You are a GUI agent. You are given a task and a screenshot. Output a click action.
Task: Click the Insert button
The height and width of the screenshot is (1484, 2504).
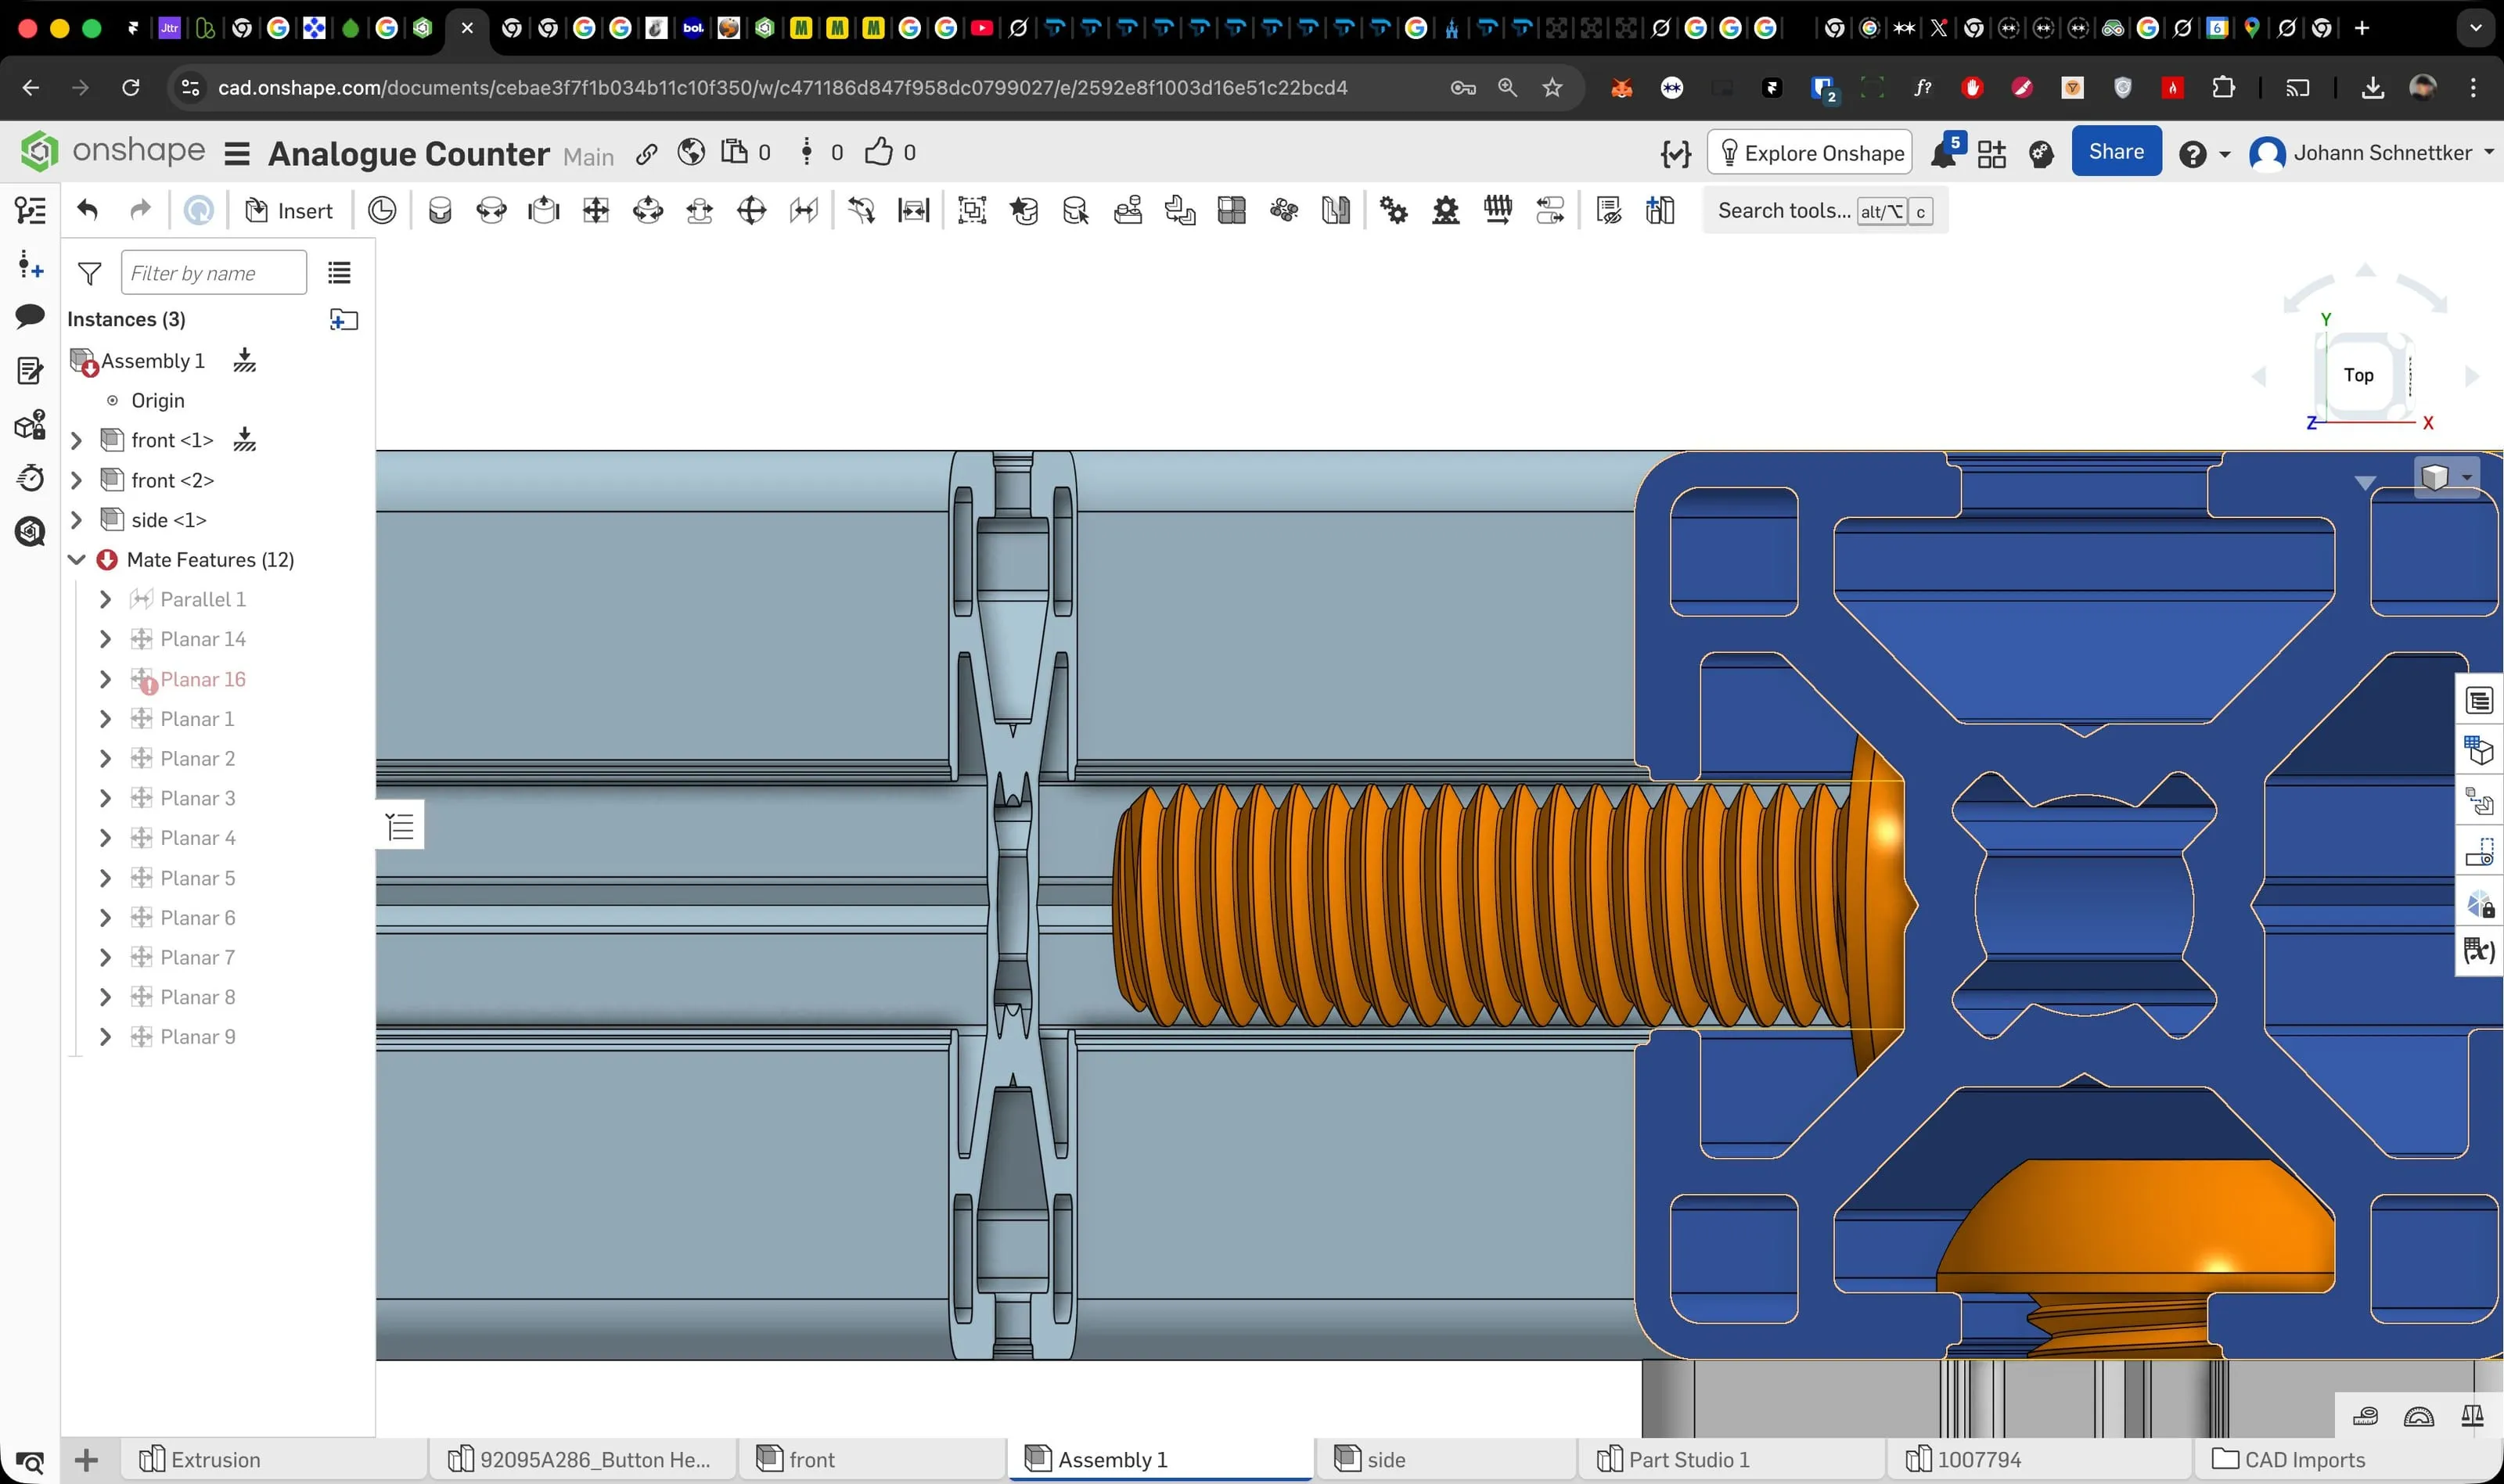click(x=289, y=211)
